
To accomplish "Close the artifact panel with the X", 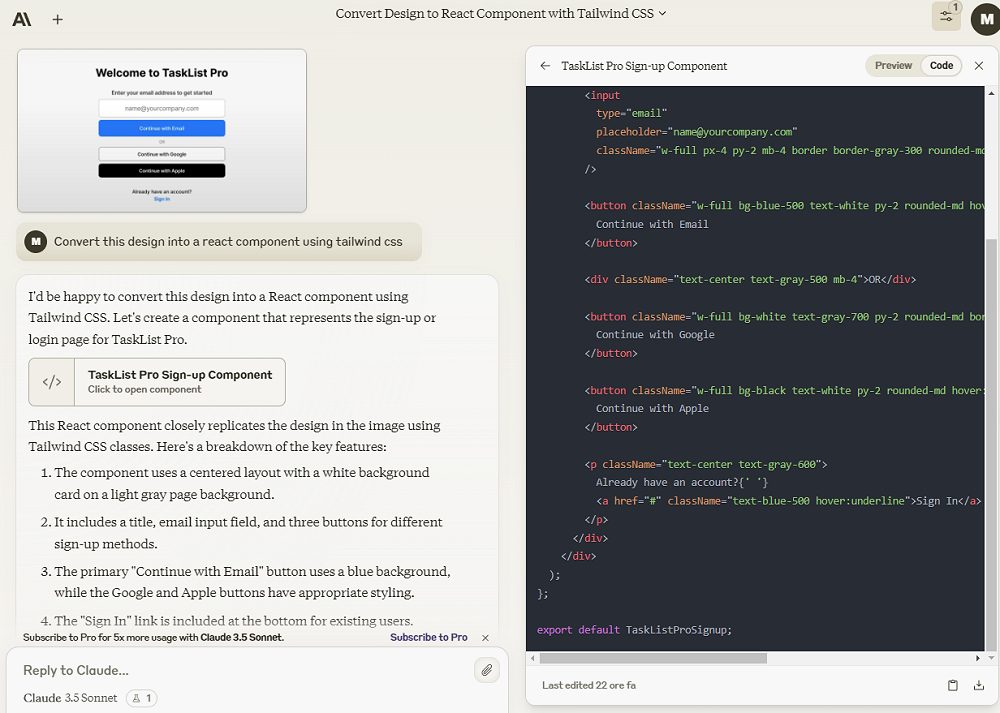I will [x=979, y=66].
